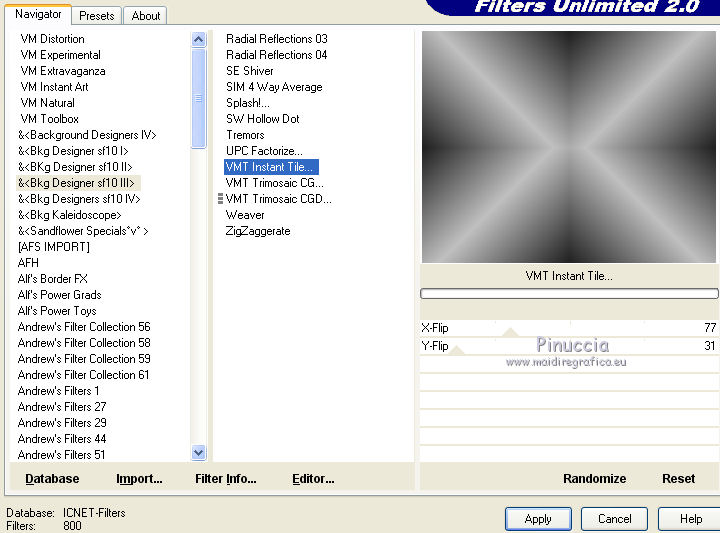Select &<Bkg Designer sf10 III> category
720x533 pixels.
[76, 183]
